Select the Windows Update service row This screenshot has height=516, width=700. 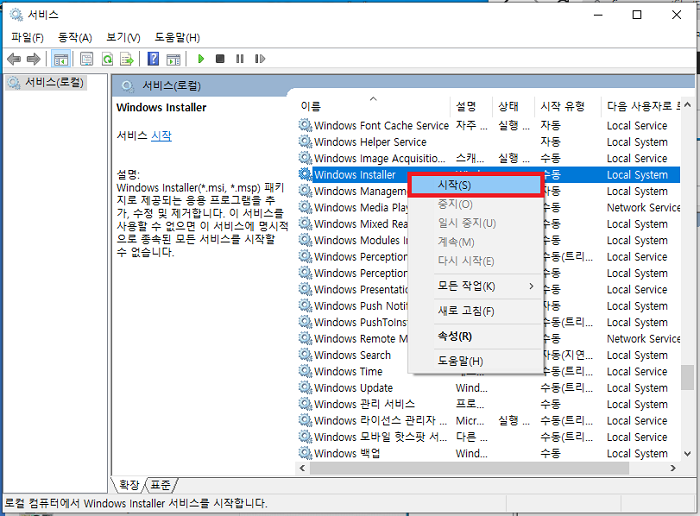point(353,388)
